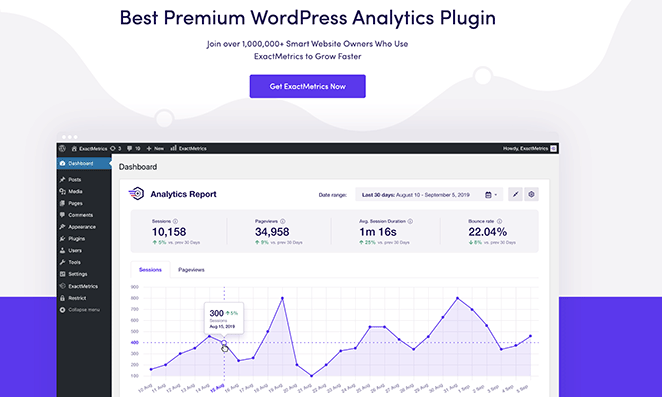The width and height of the screenshot is (662, 397).
Task: Open the comments bubble showing 10
Action: coord(133,148)
